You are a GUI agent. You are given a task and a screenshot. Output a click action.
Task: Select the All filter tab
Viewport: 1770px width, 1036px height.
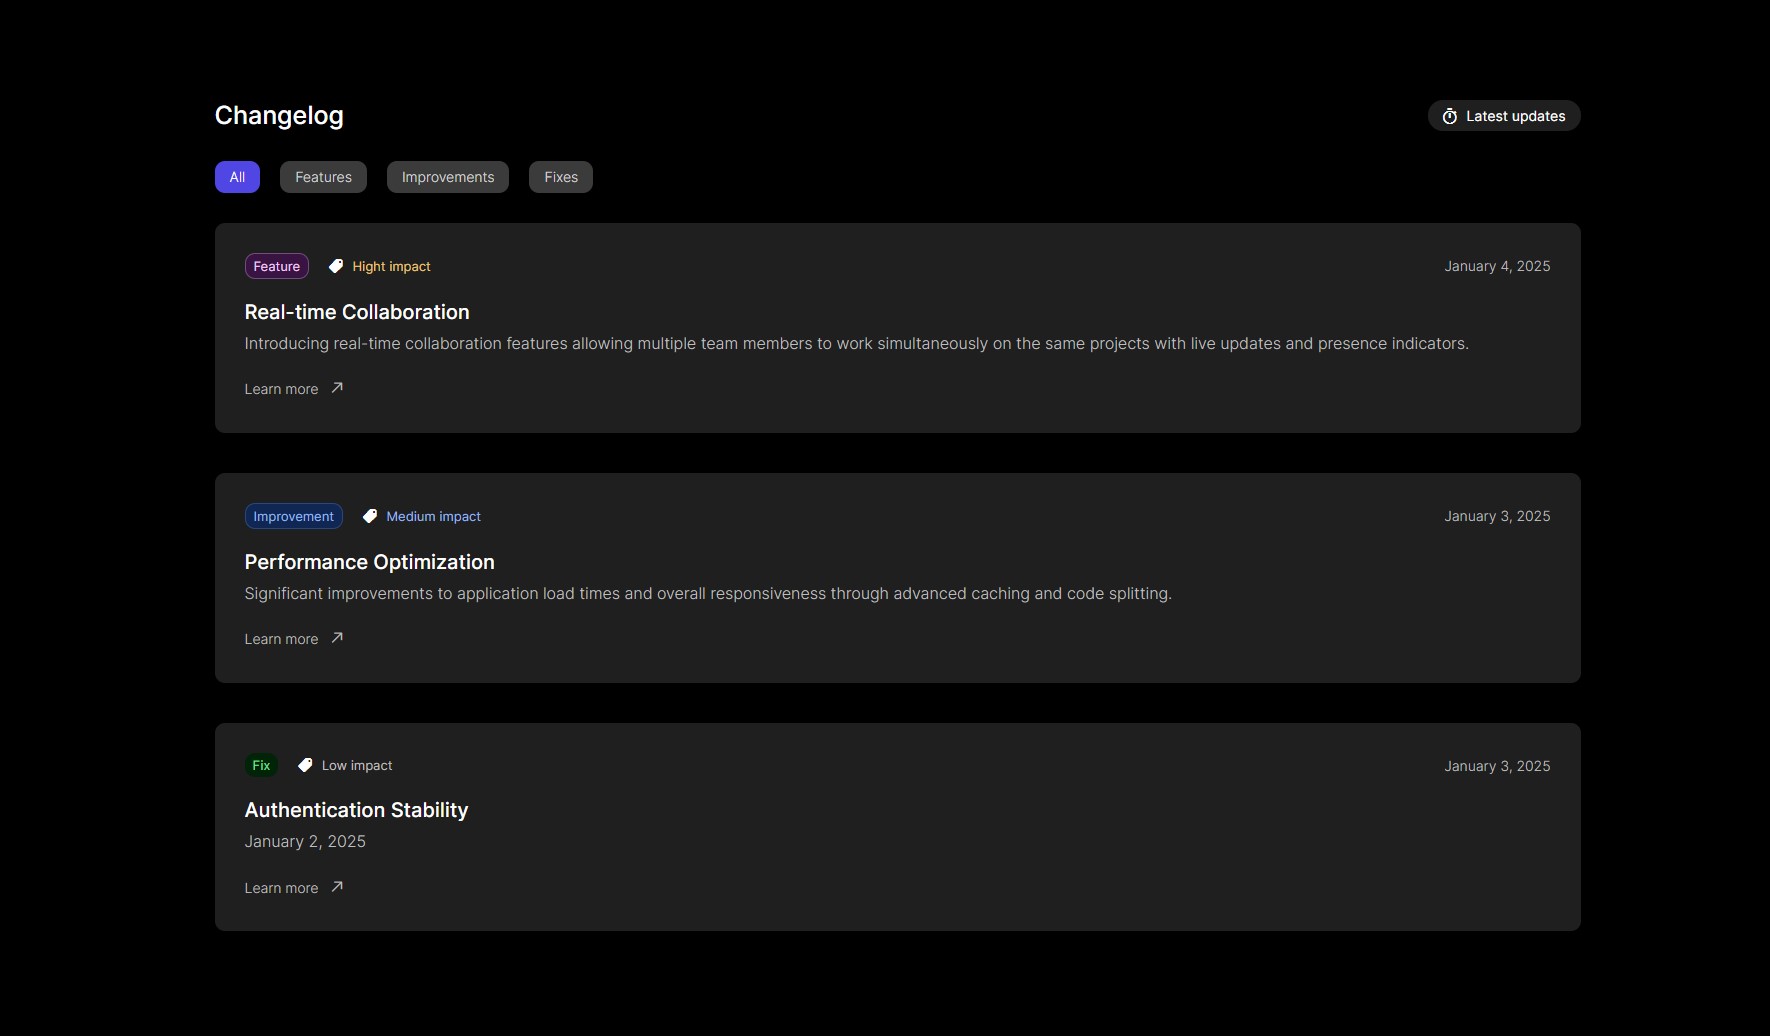237,177
